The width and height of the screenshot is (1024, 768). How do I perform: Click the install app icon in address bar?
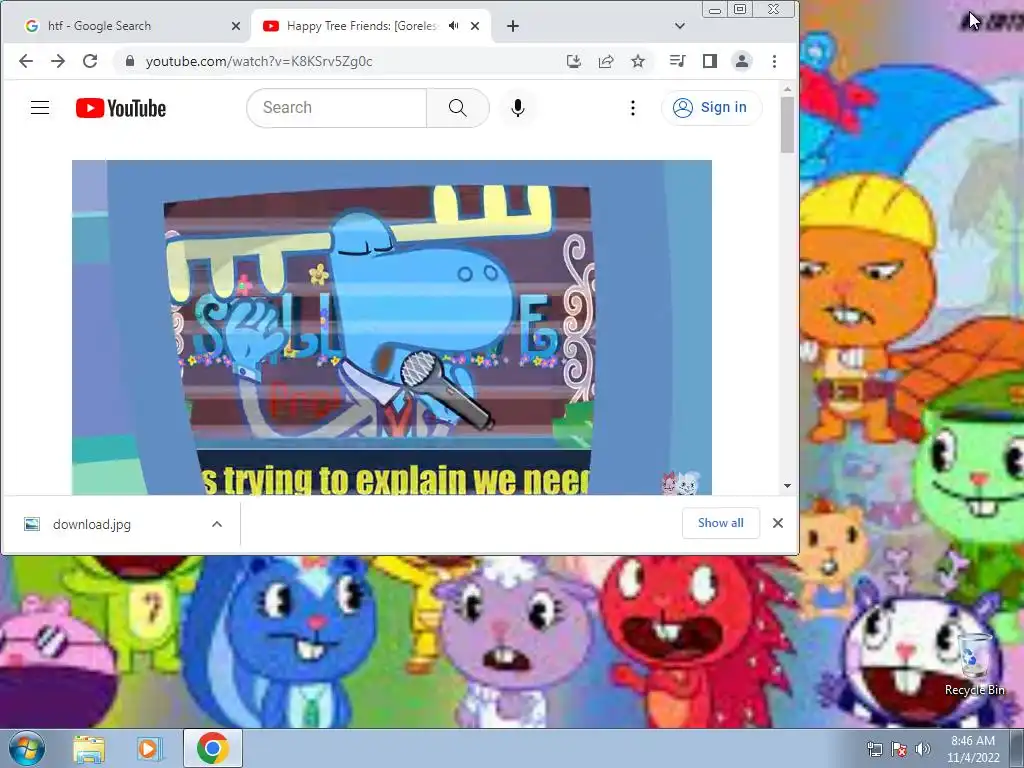click(x=573, y=61)
